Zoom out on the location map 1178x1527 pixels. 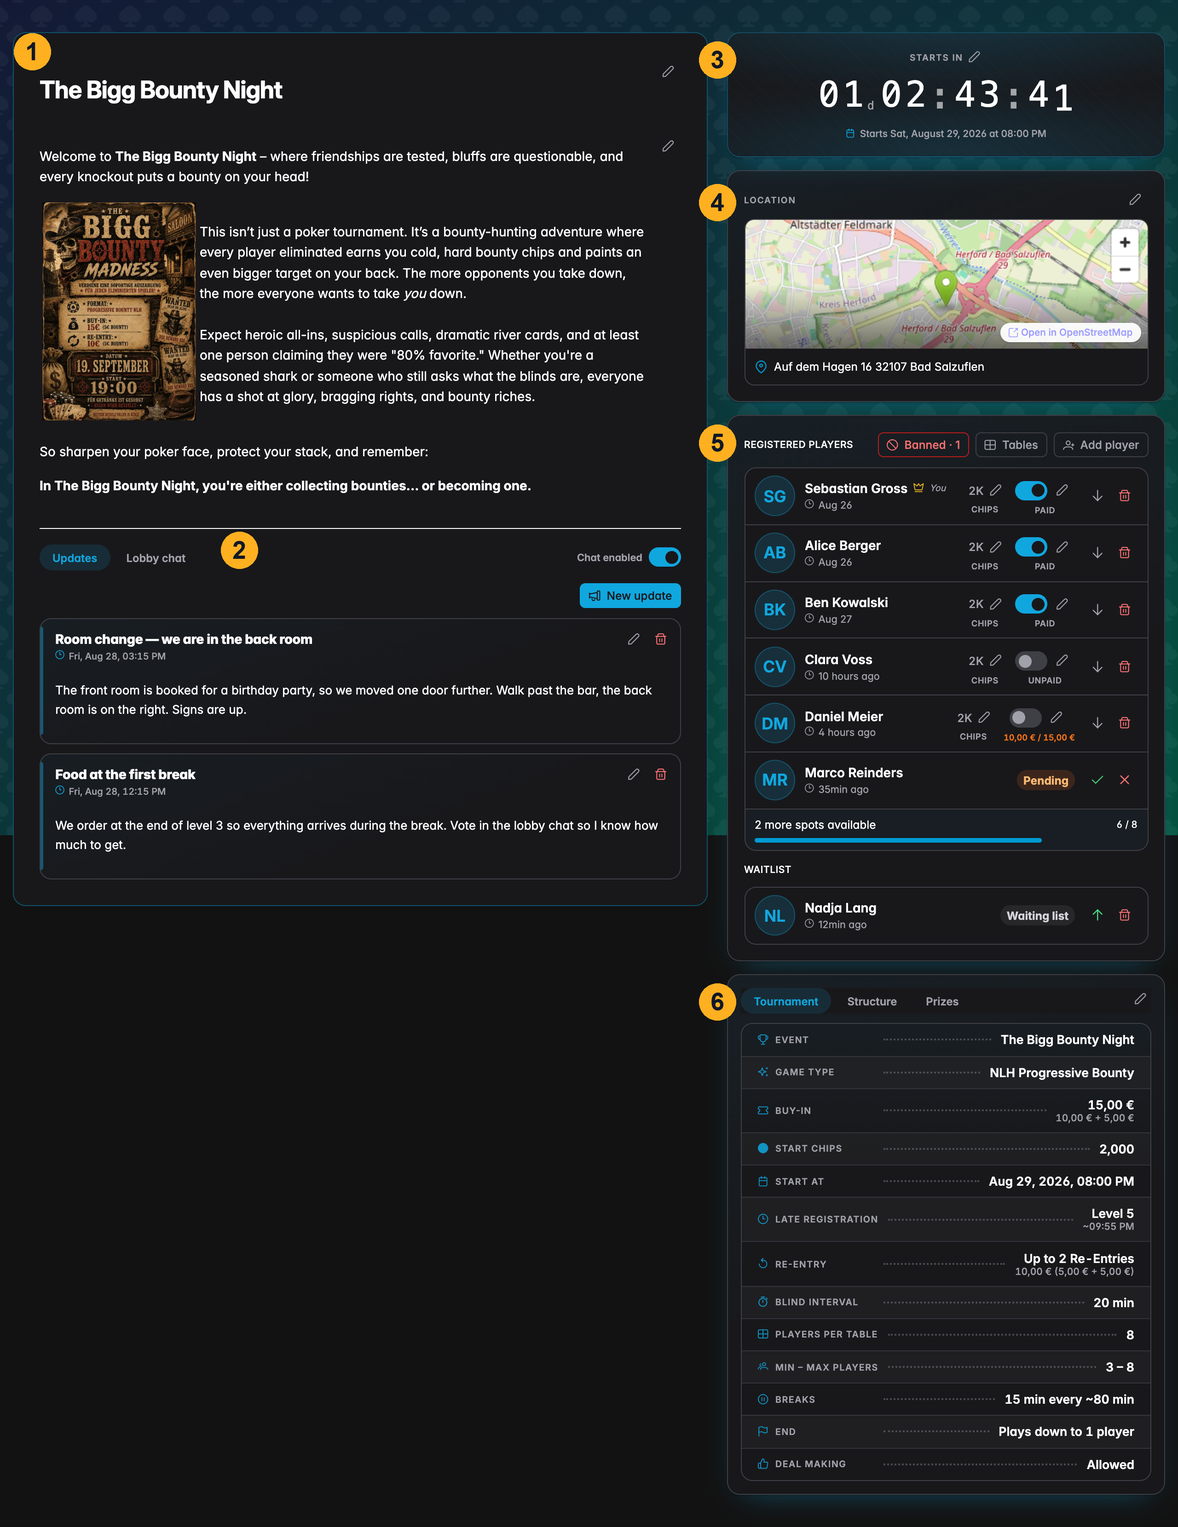click(1125, 269)
